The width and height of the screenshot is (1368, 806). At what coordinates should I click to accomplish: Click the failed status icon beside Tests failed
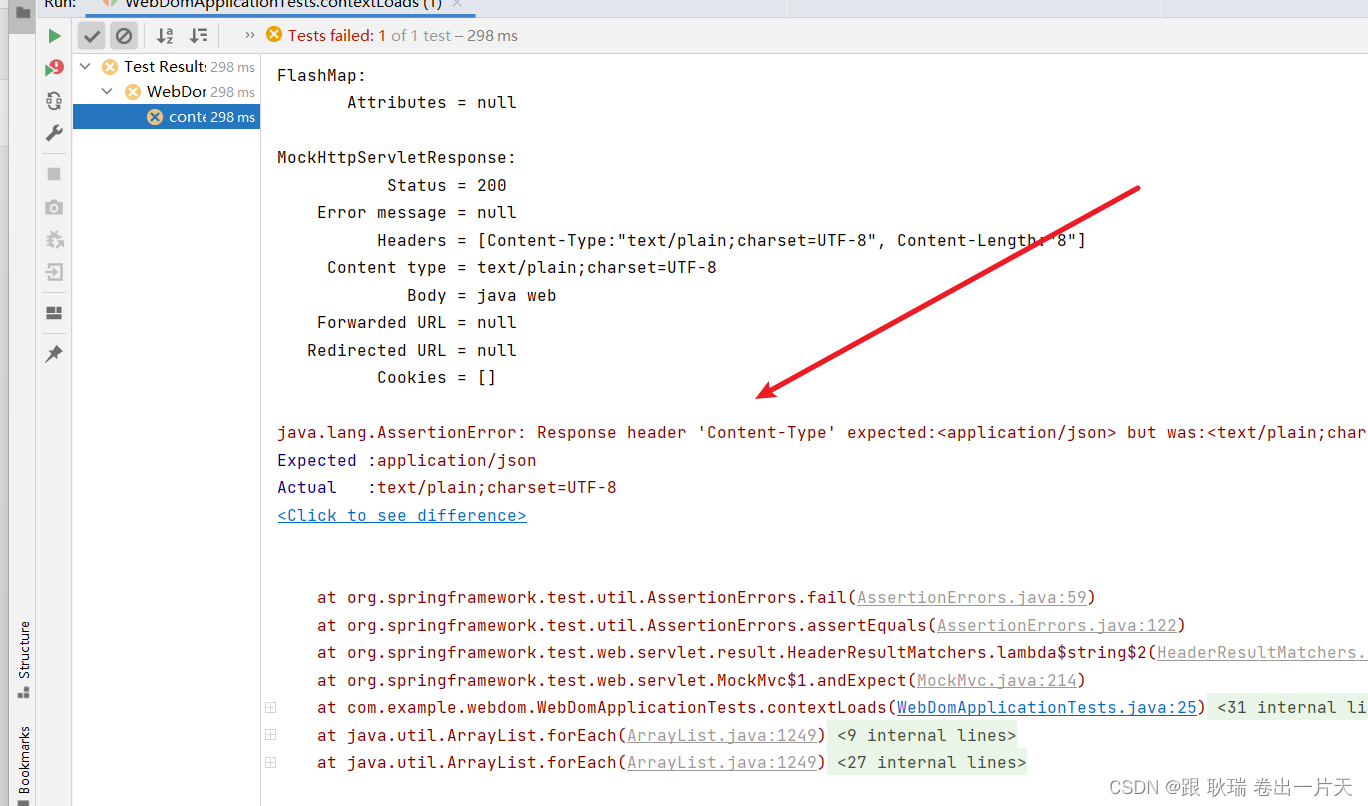[x=274, y=35]
